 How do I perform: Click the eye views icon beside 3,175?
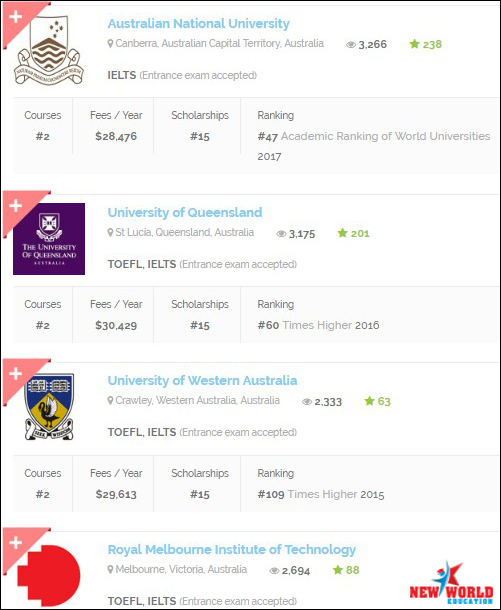[x=281, y=234]
